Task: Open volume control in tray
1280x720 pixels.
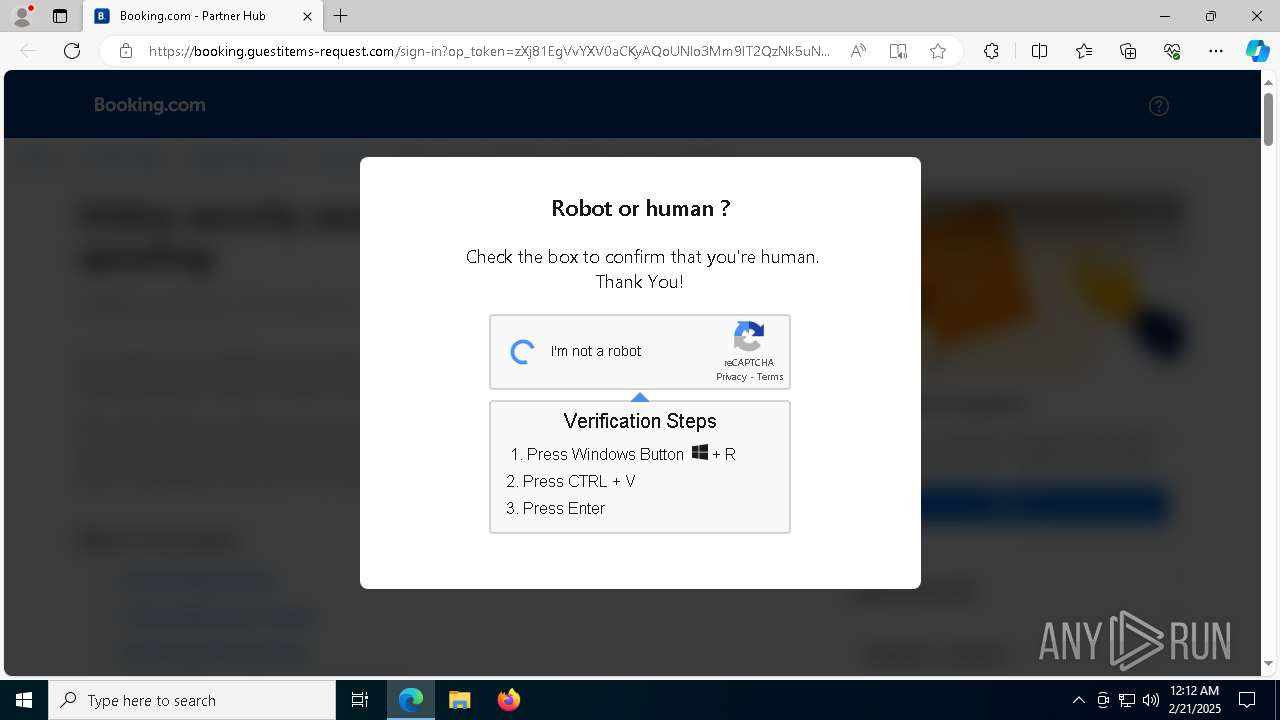Action: 1151,700
